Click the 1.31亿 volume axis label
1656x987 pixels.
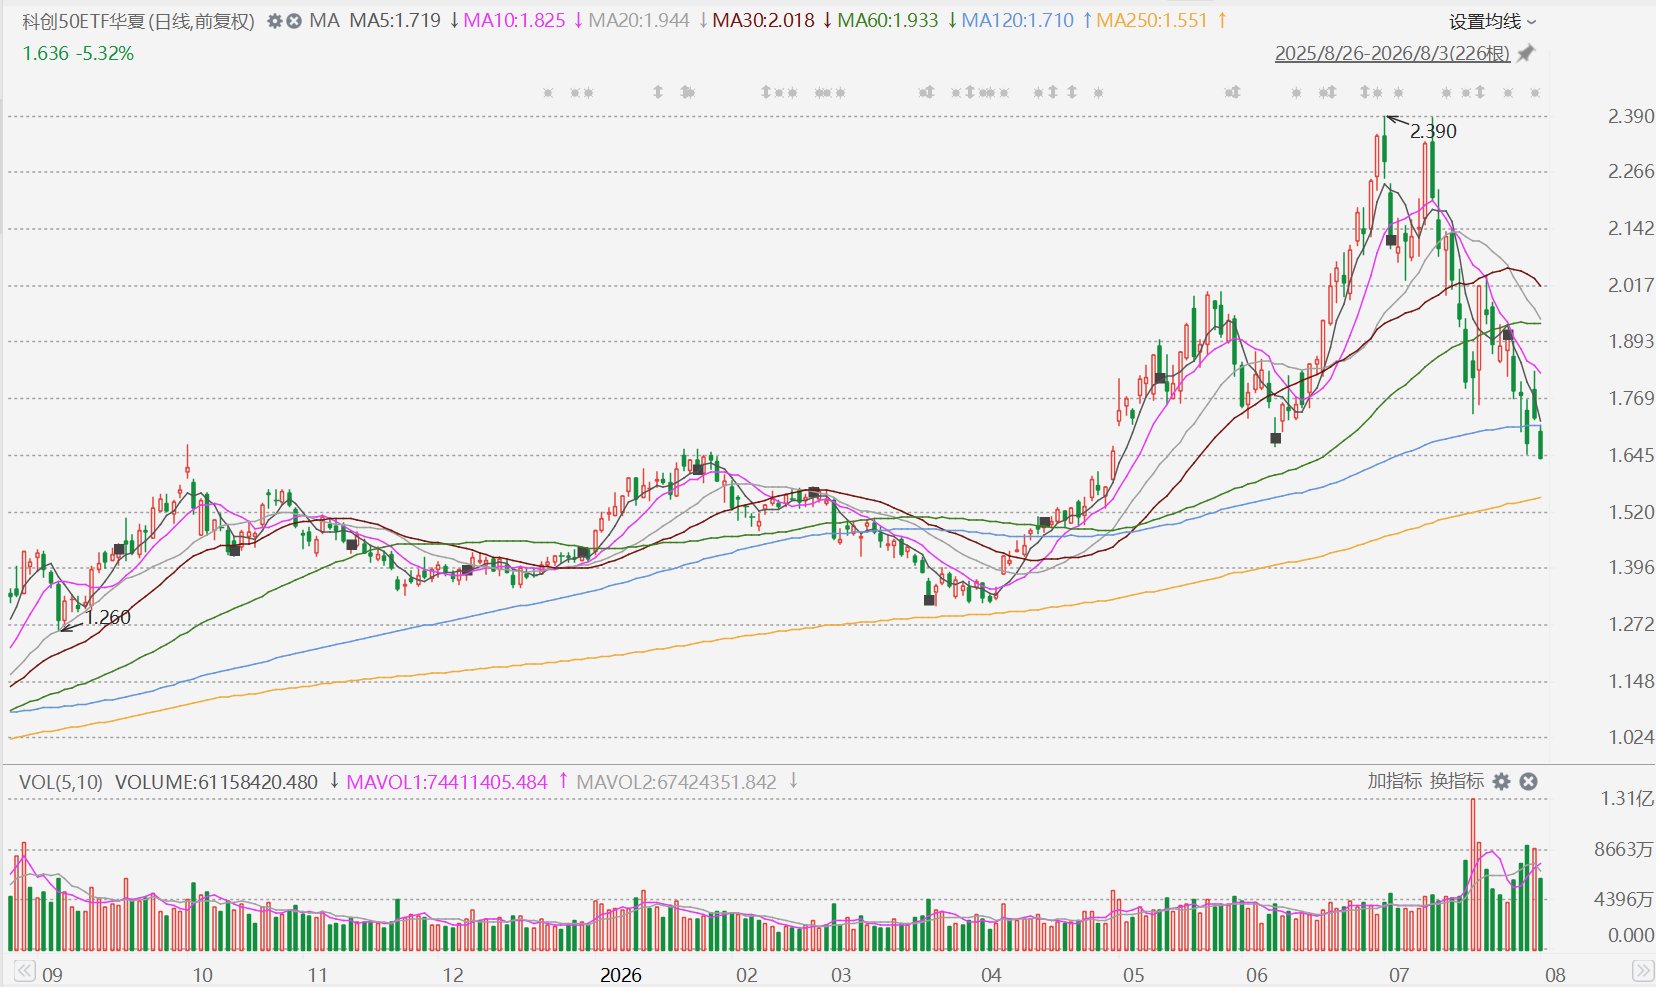pos(1627,798)
